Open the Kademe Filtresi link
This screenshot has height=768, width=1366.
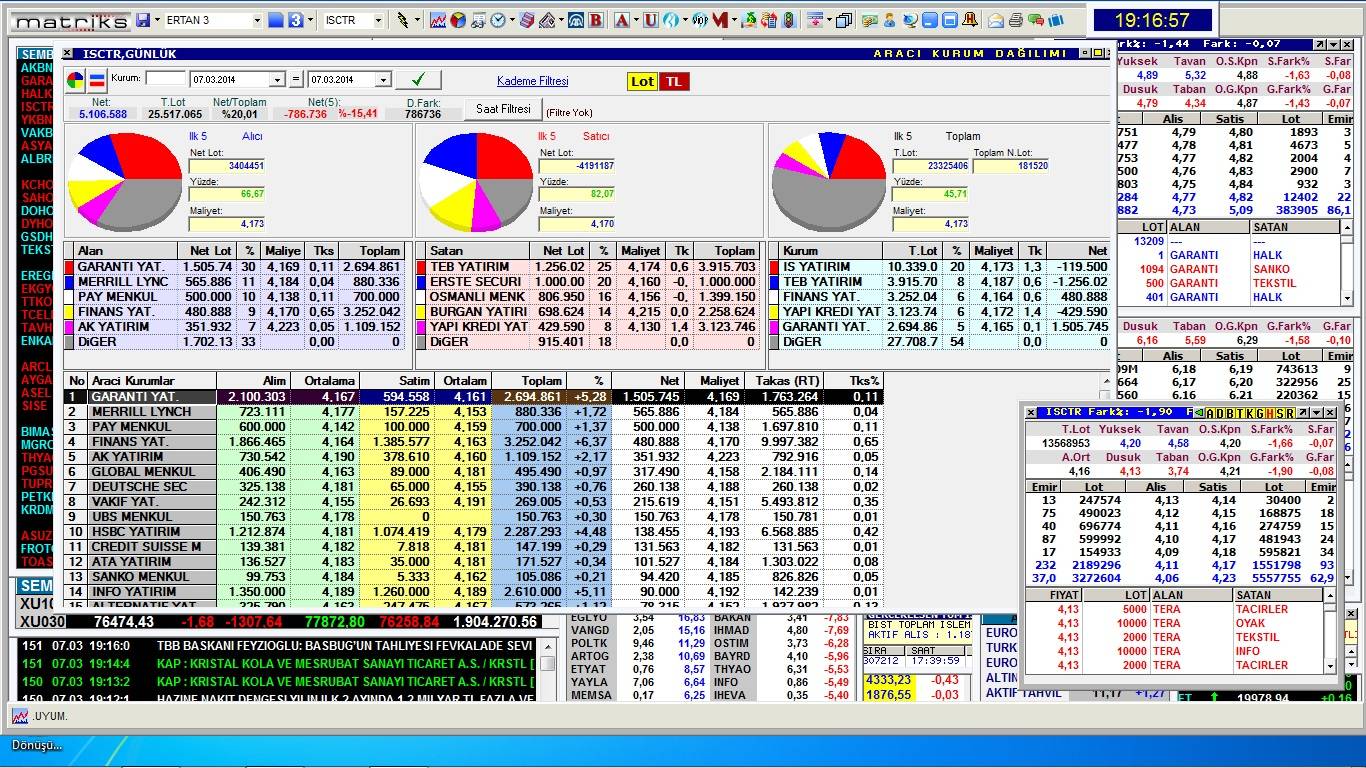point(532,81)
